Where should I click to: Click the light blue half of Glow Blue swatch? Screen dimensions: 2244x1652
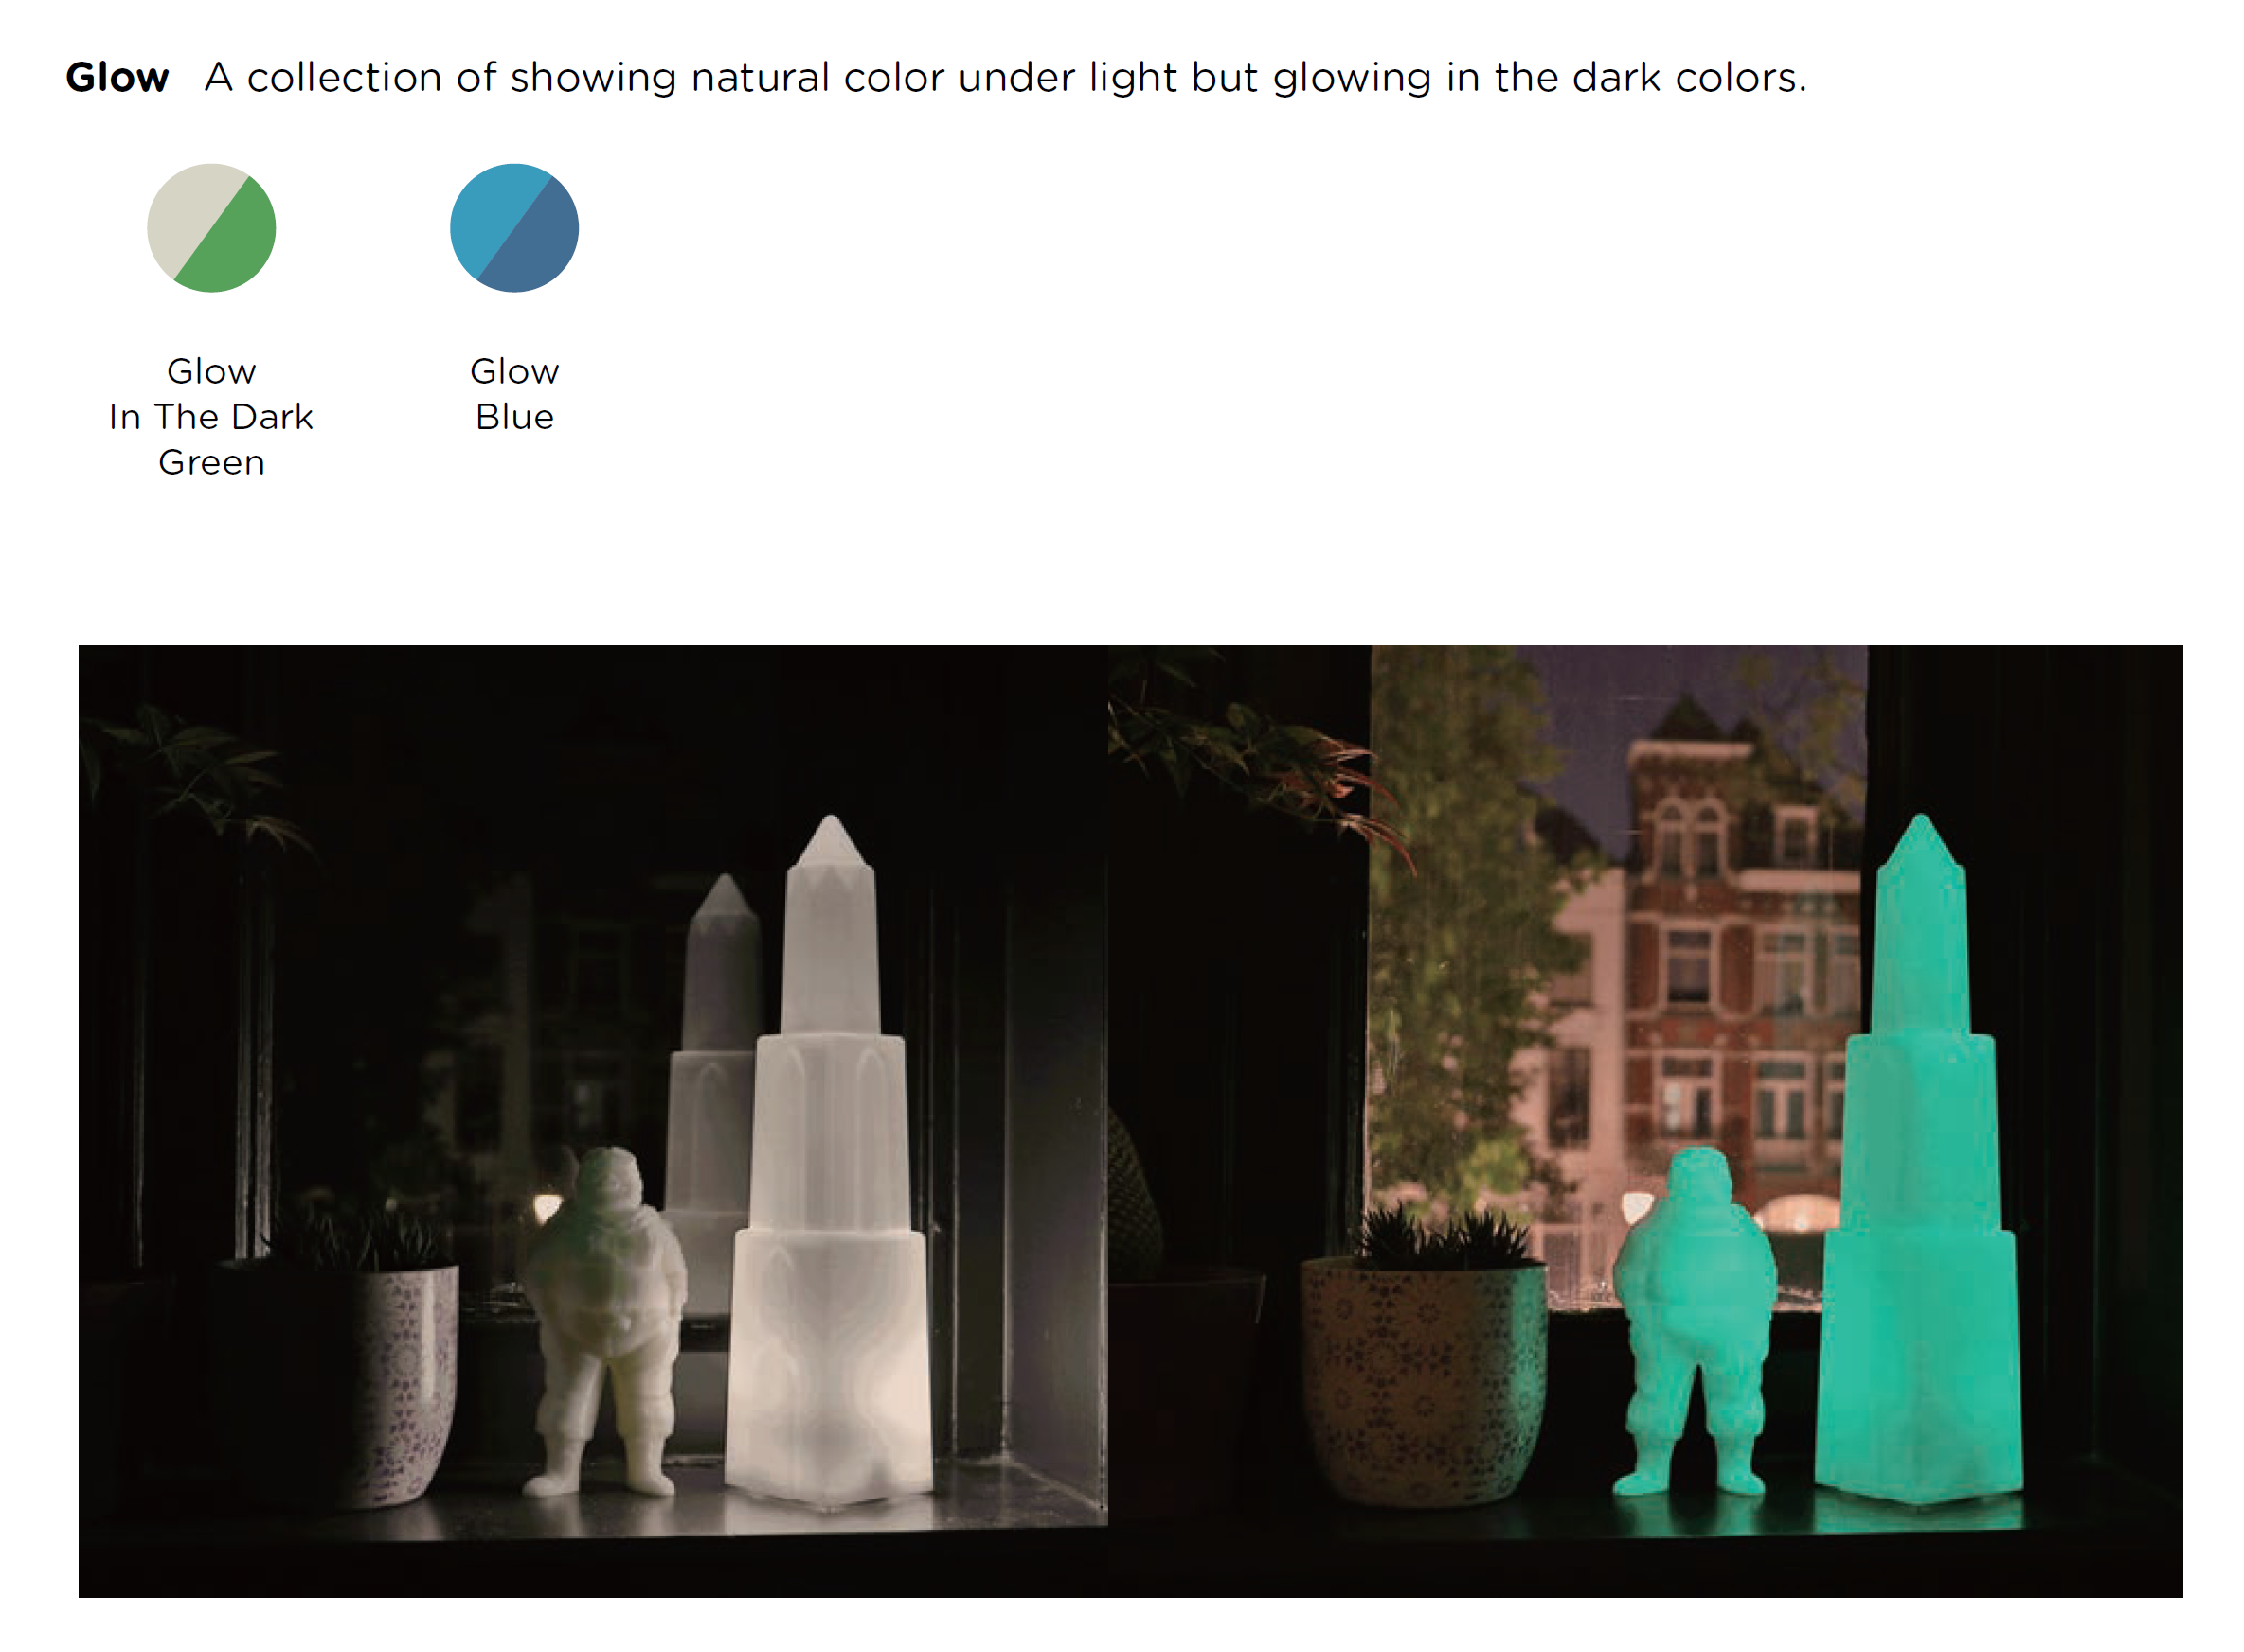[x=491, y=210]
